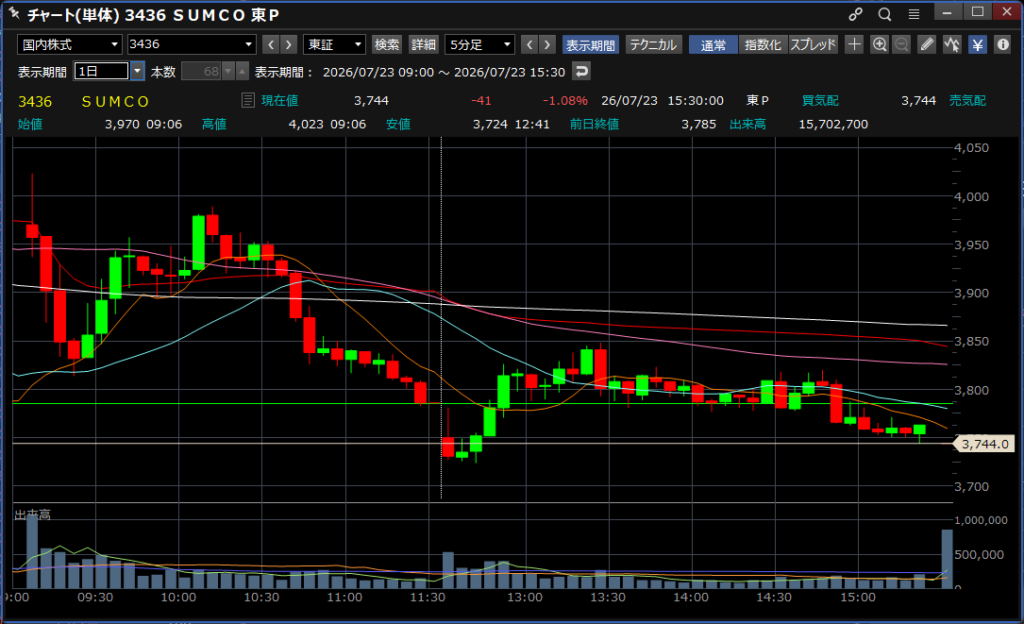Click the 4,023 high price value

pos(306,124)
